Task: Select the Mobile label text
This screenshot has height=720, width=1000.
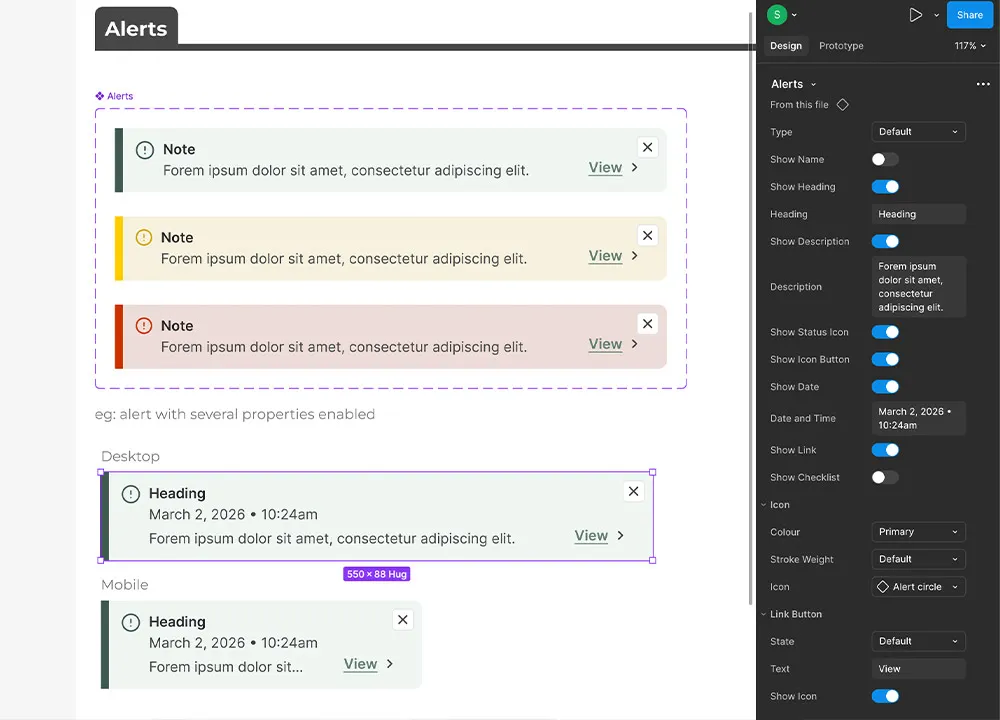Action: 125,585
